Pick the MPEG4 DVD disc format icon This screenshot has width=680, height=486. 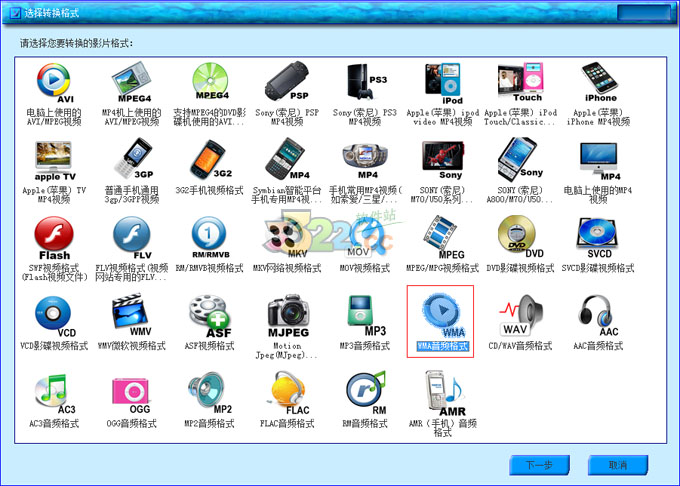(210, 82)
